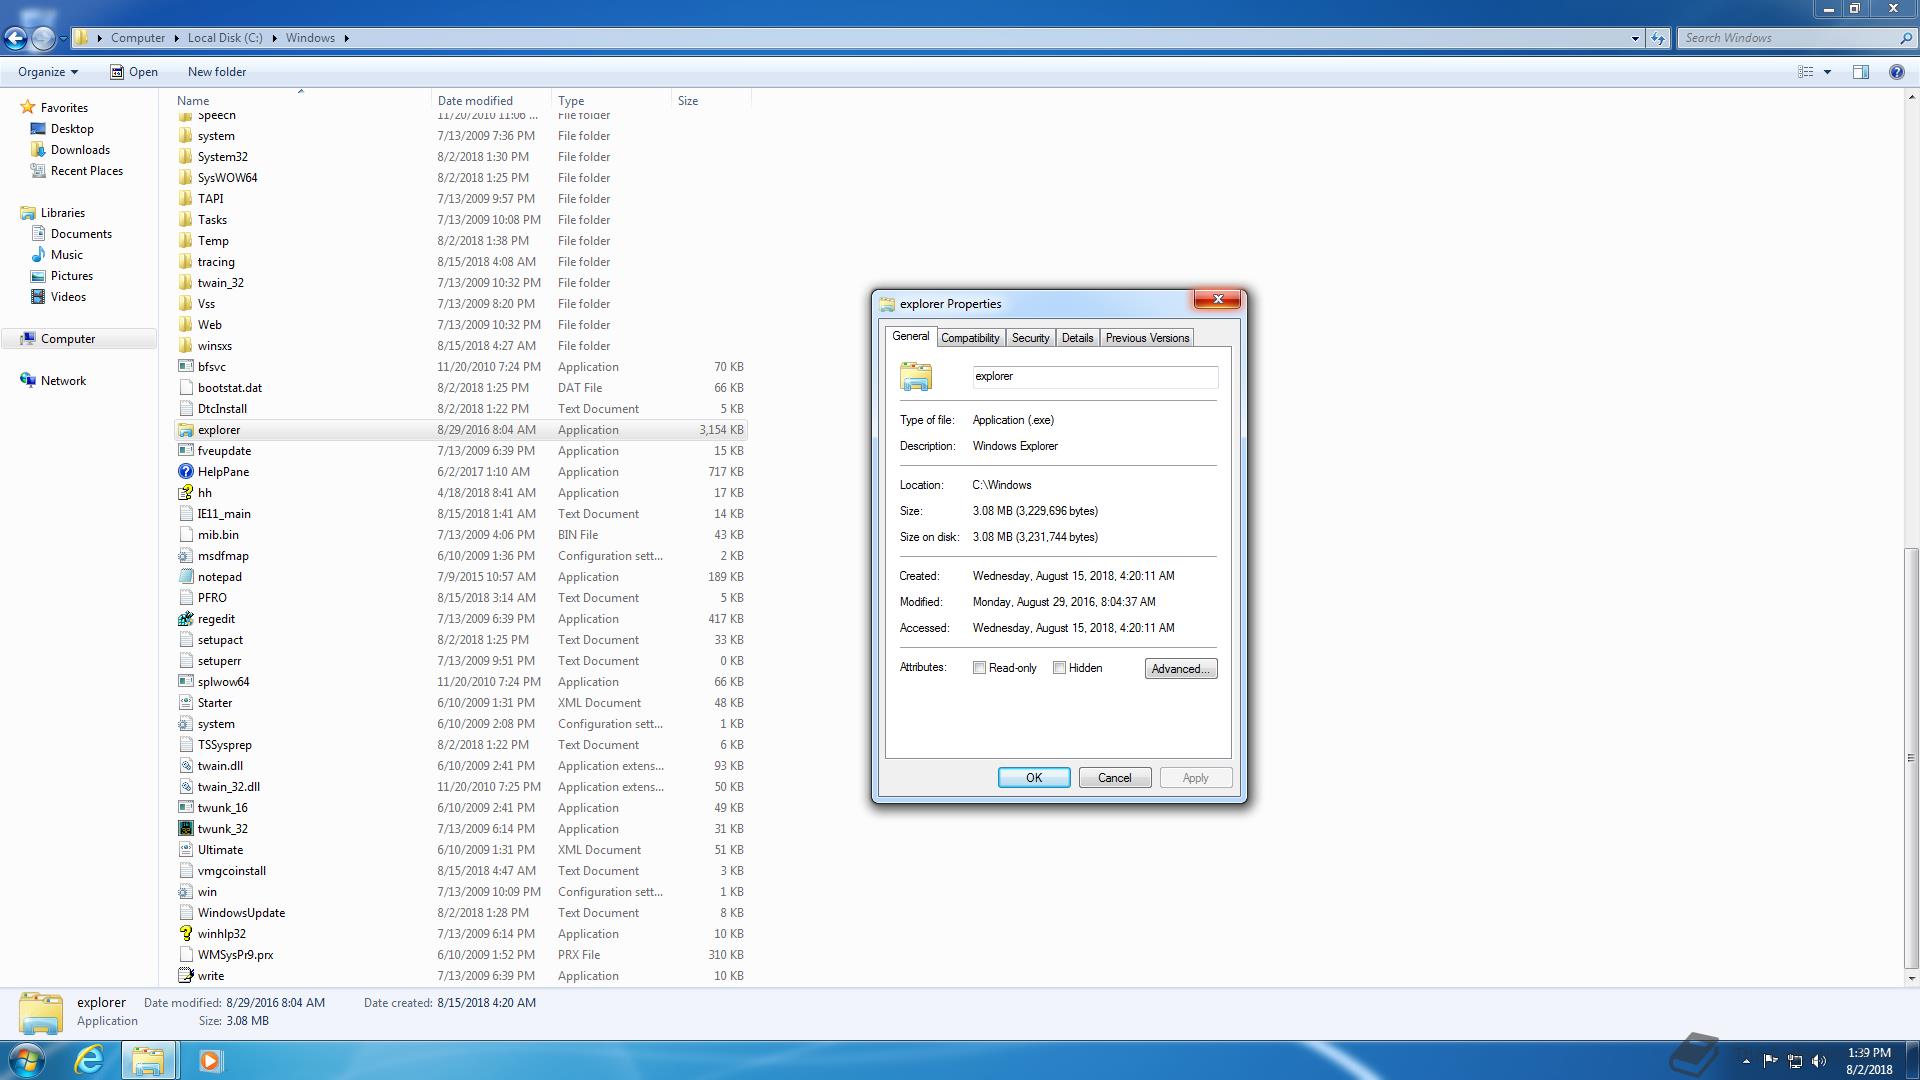Click the change view icon
This screenshot has width=1920, height=1080.
pos(1806,72)
